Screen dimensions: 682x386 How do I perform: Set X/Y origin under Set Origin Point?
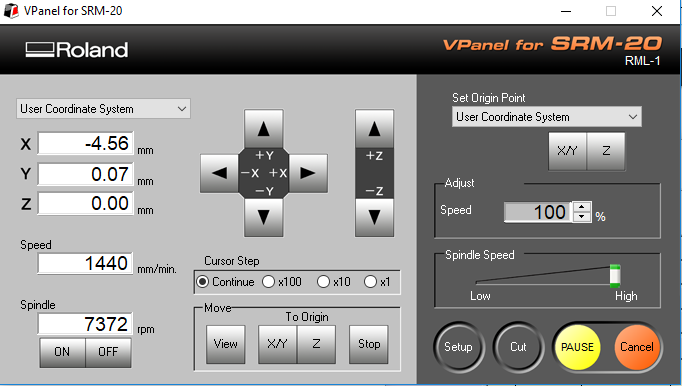click(x=568, y=151)
